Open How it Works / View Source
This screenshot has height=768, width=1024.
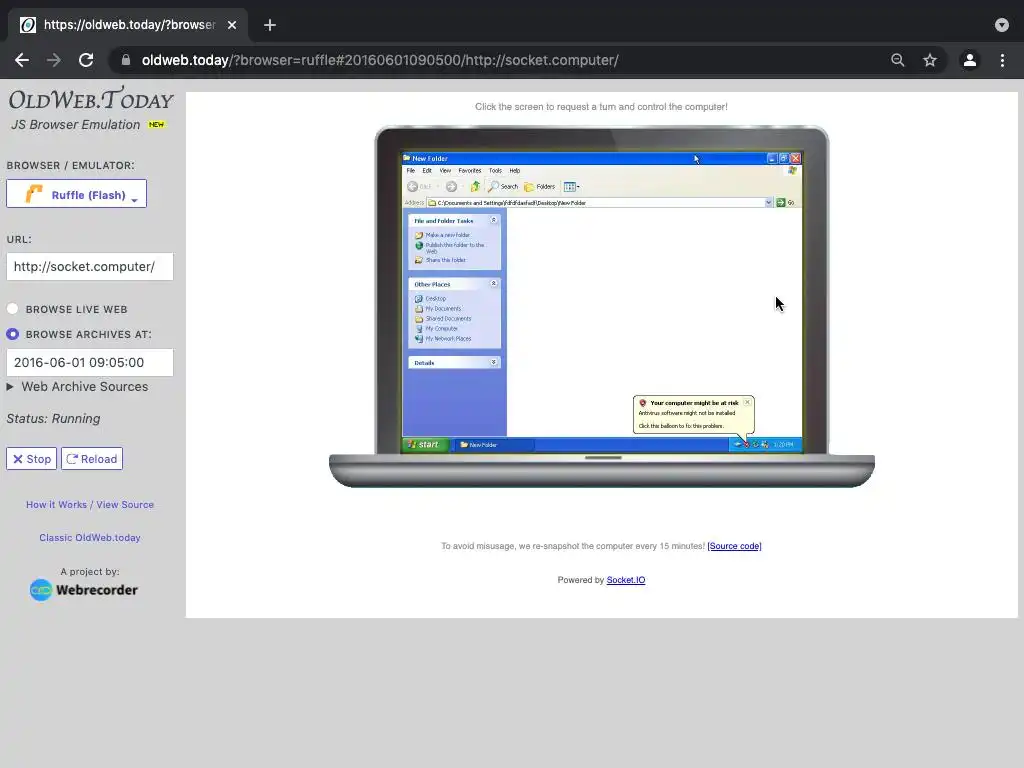click(x=90, y=505)
